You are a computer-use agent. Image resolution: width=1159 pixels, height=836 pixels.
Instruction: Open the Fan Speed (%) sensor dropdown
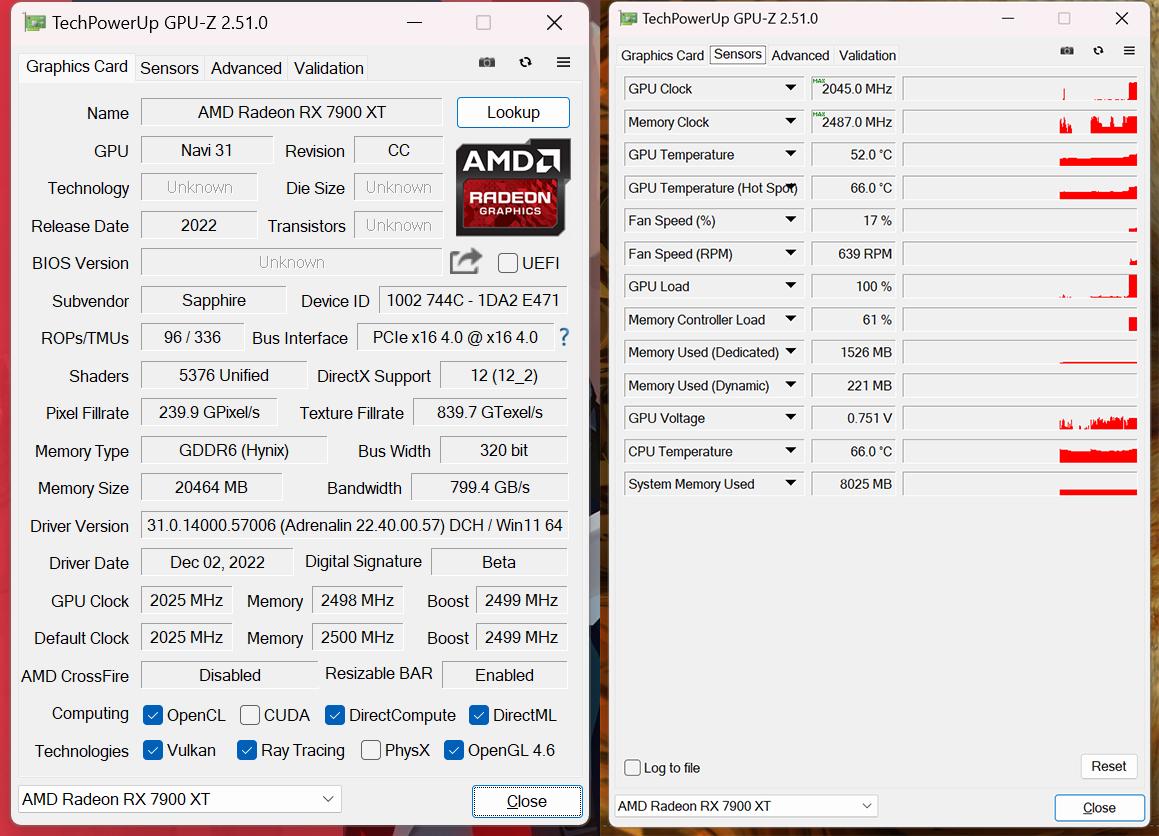pos(790,220)
